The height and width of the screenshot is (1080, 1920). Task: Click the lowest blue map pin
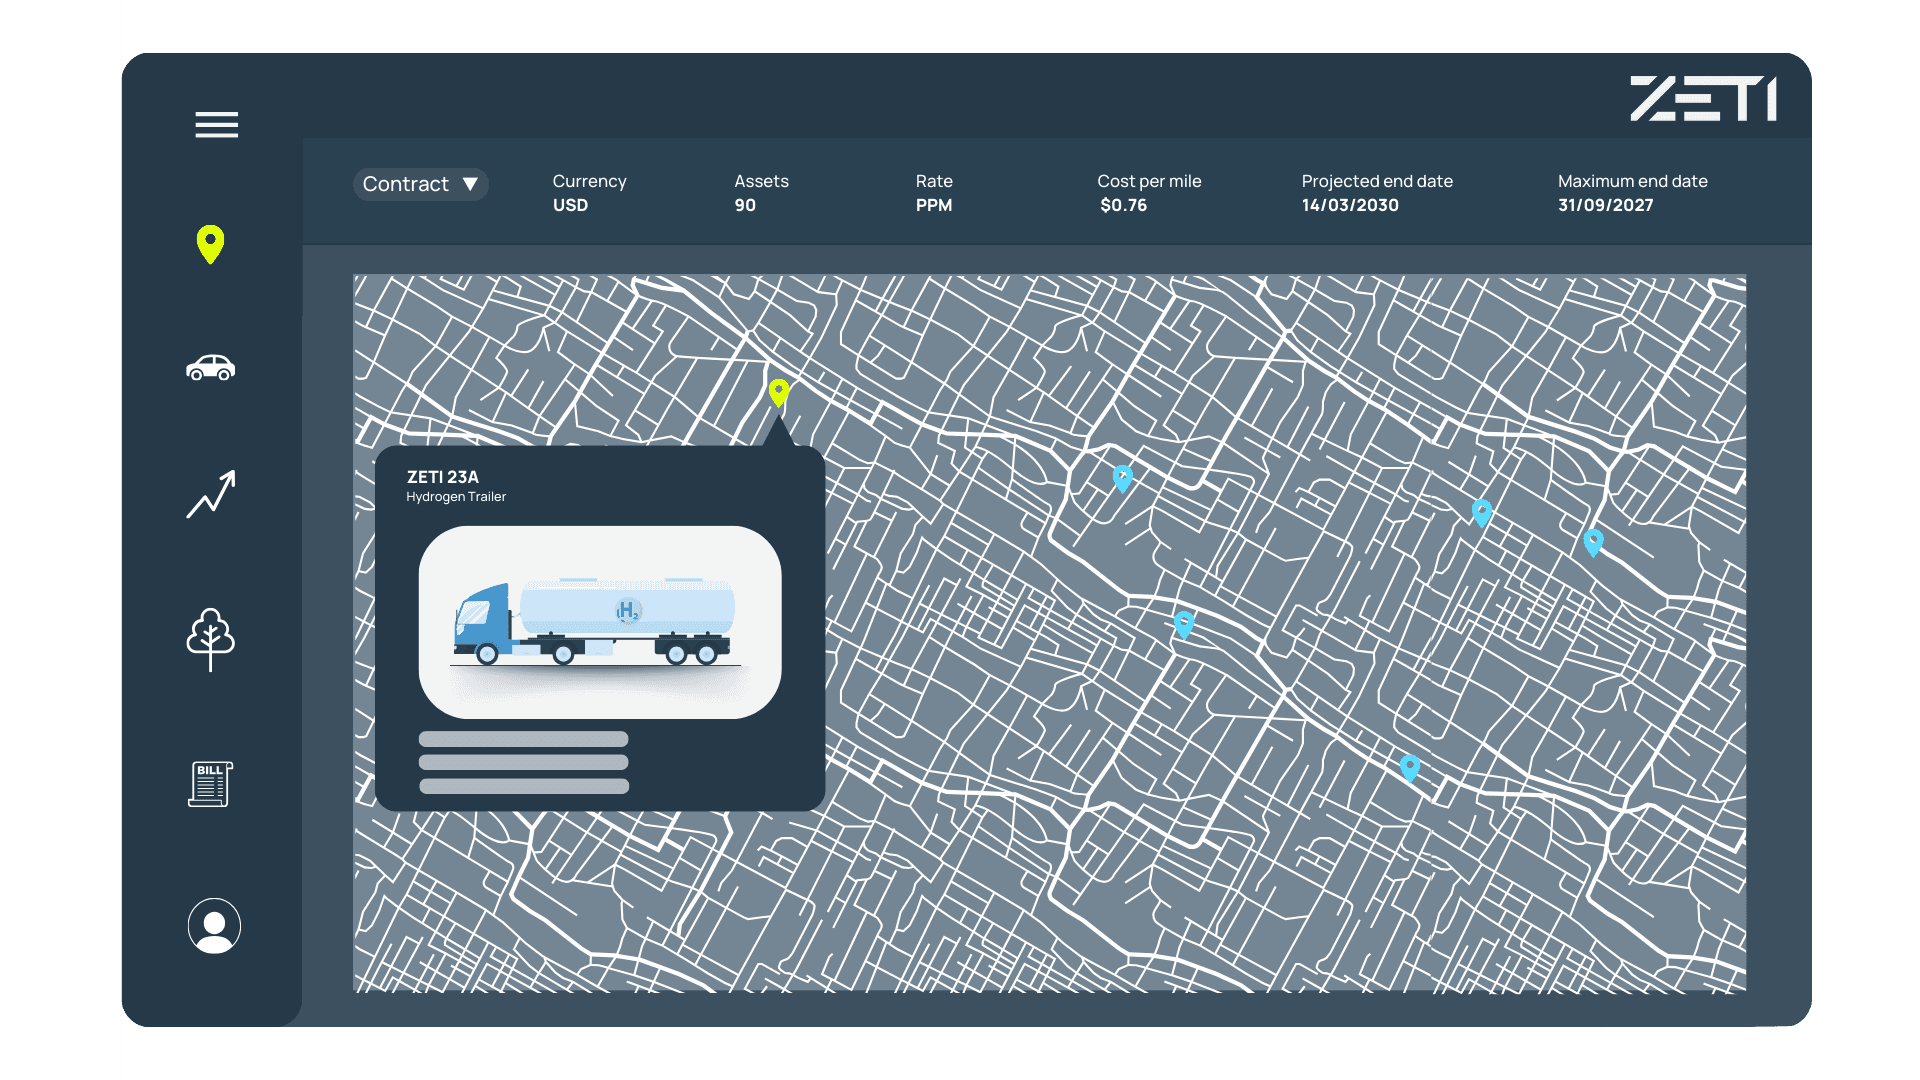[1409, 766]
